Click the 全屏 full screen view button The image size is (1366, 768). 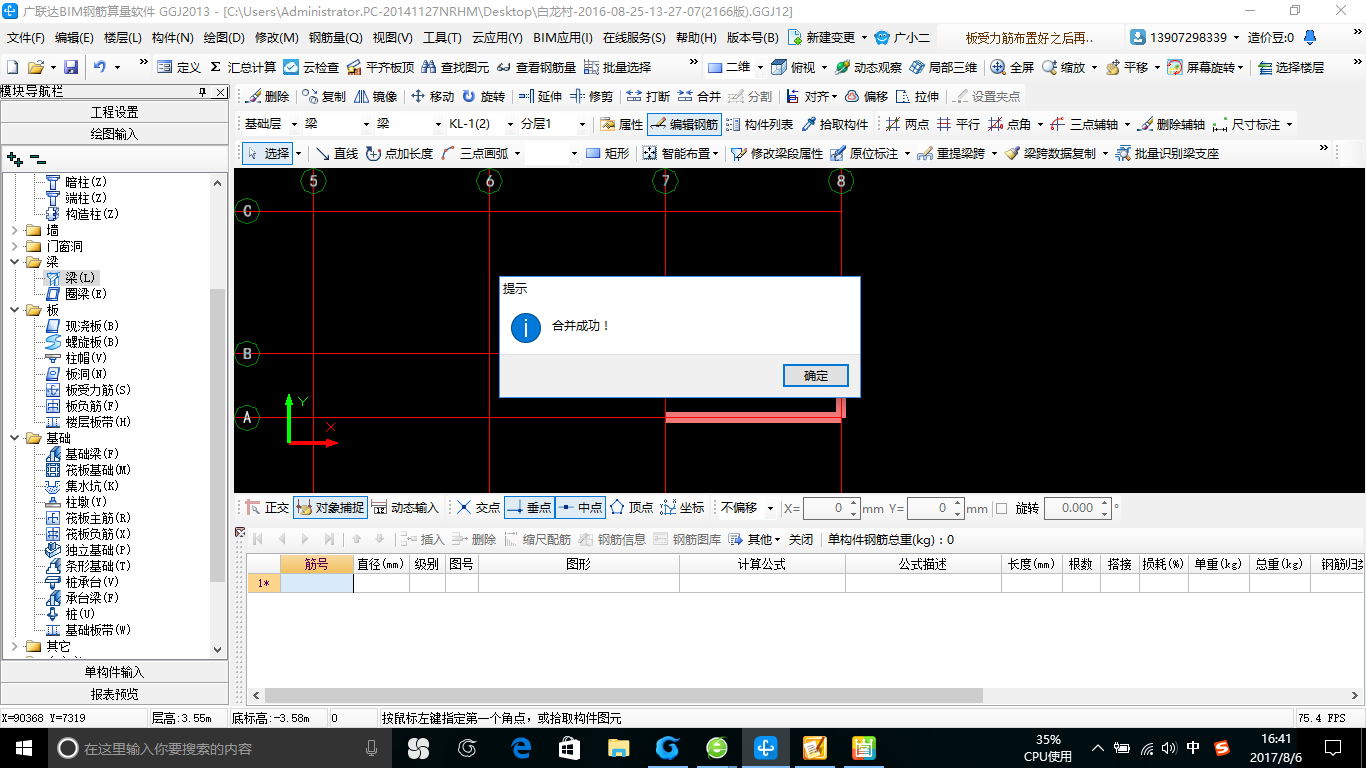click(1012, 67)
